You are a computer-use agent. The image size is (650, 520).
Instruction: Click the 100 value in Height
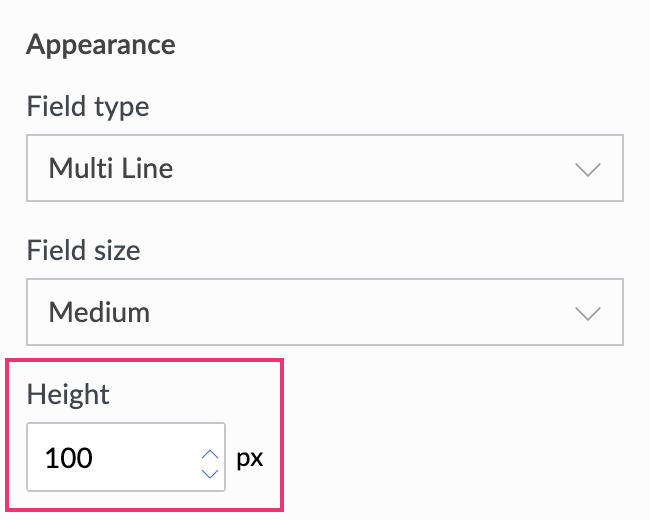tap(69, 460)
